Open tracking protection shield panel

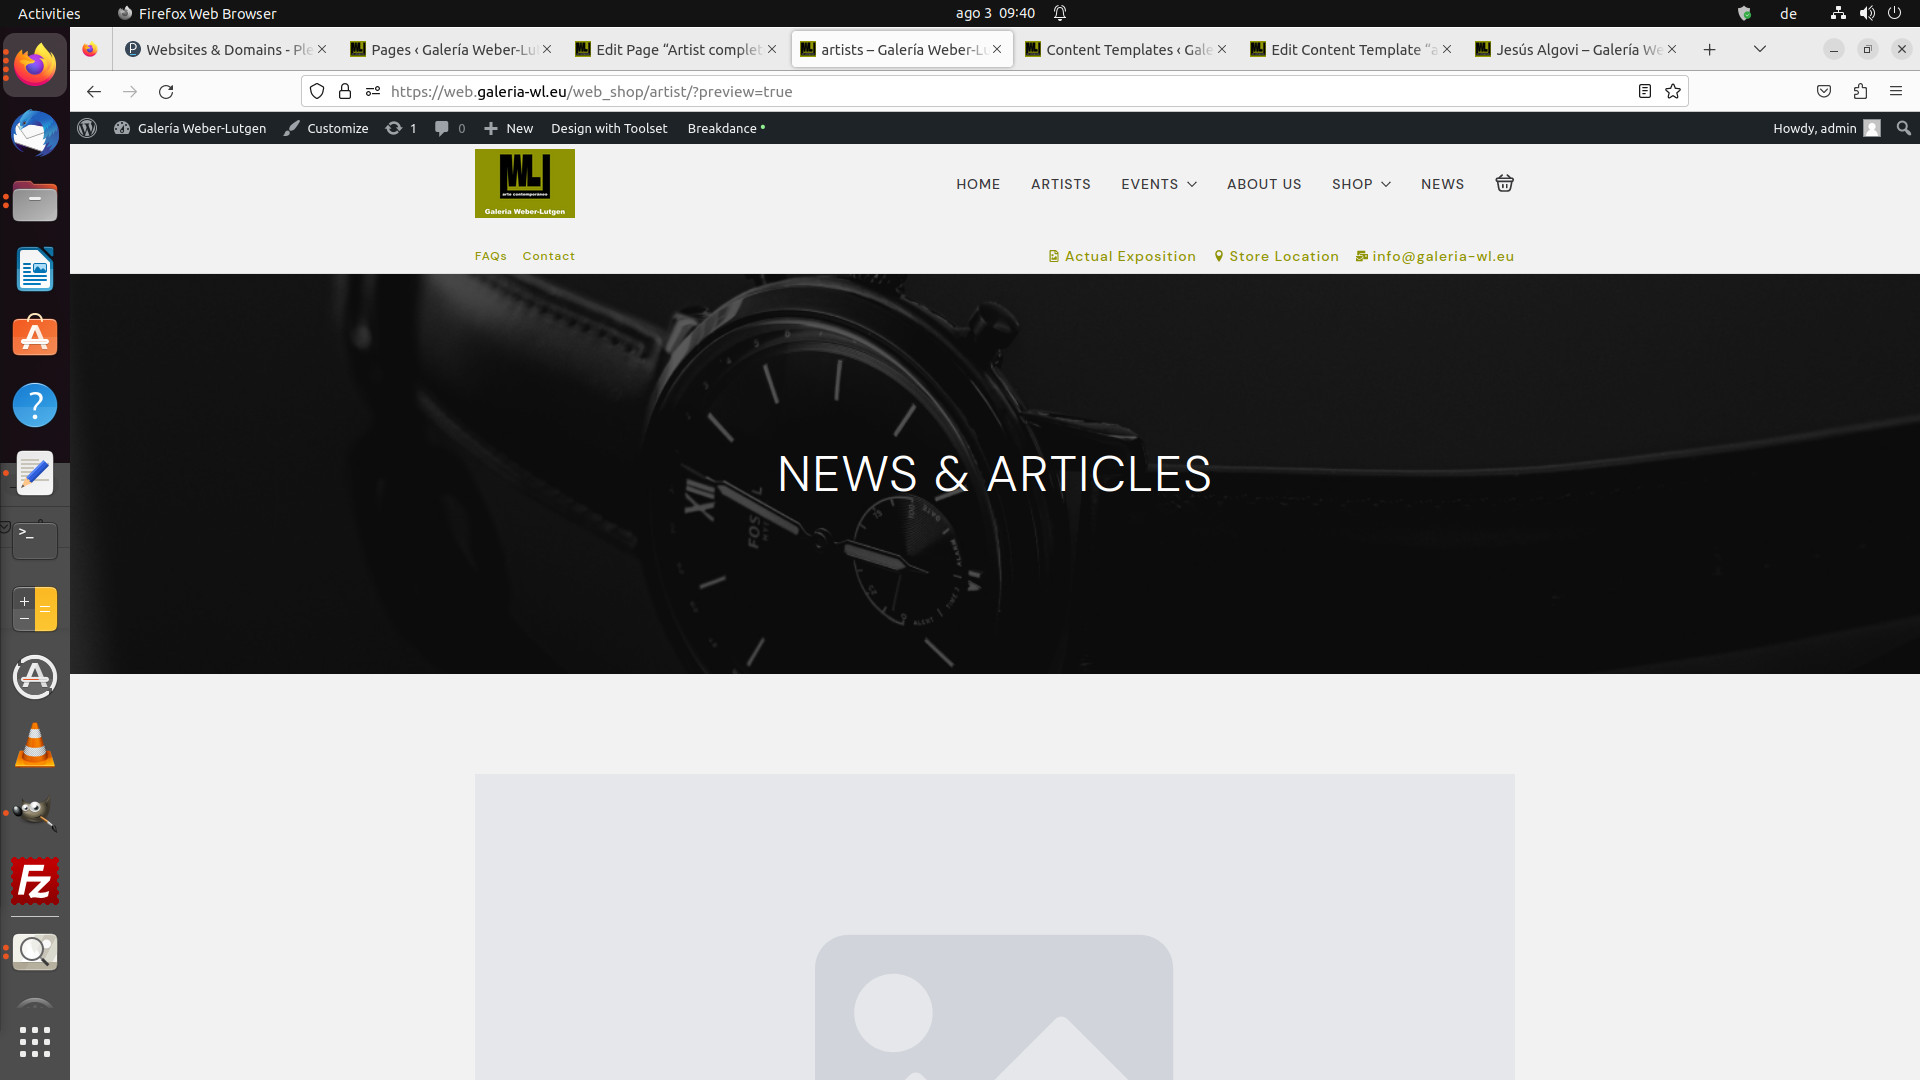click(317, 91)
